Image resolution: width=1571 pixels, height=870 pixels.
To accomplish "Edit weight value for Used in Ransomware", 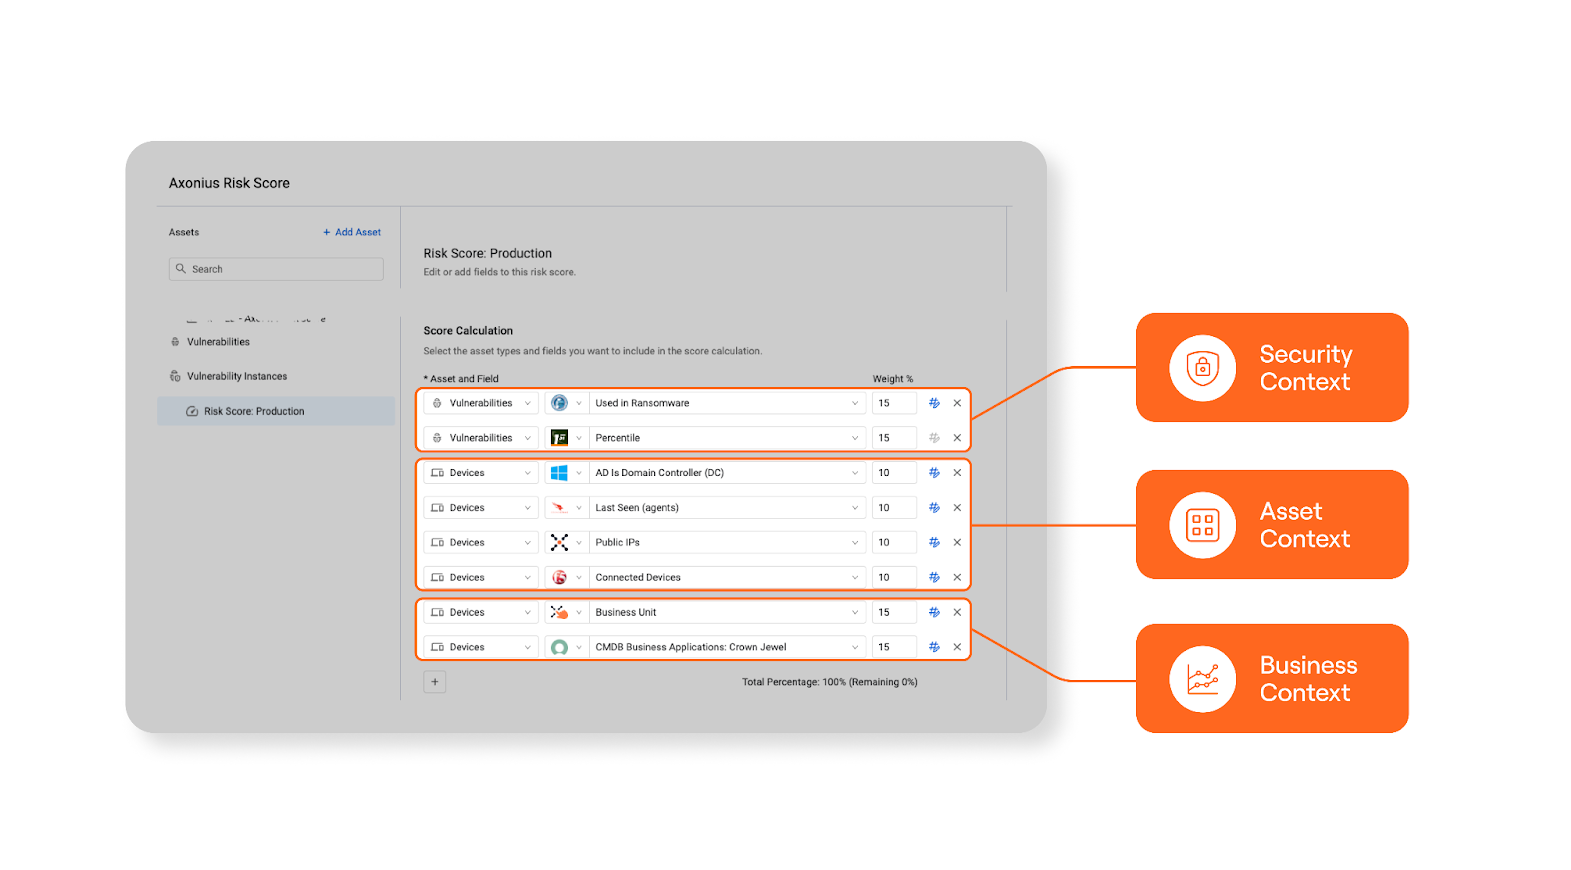I will pos(894,403).
